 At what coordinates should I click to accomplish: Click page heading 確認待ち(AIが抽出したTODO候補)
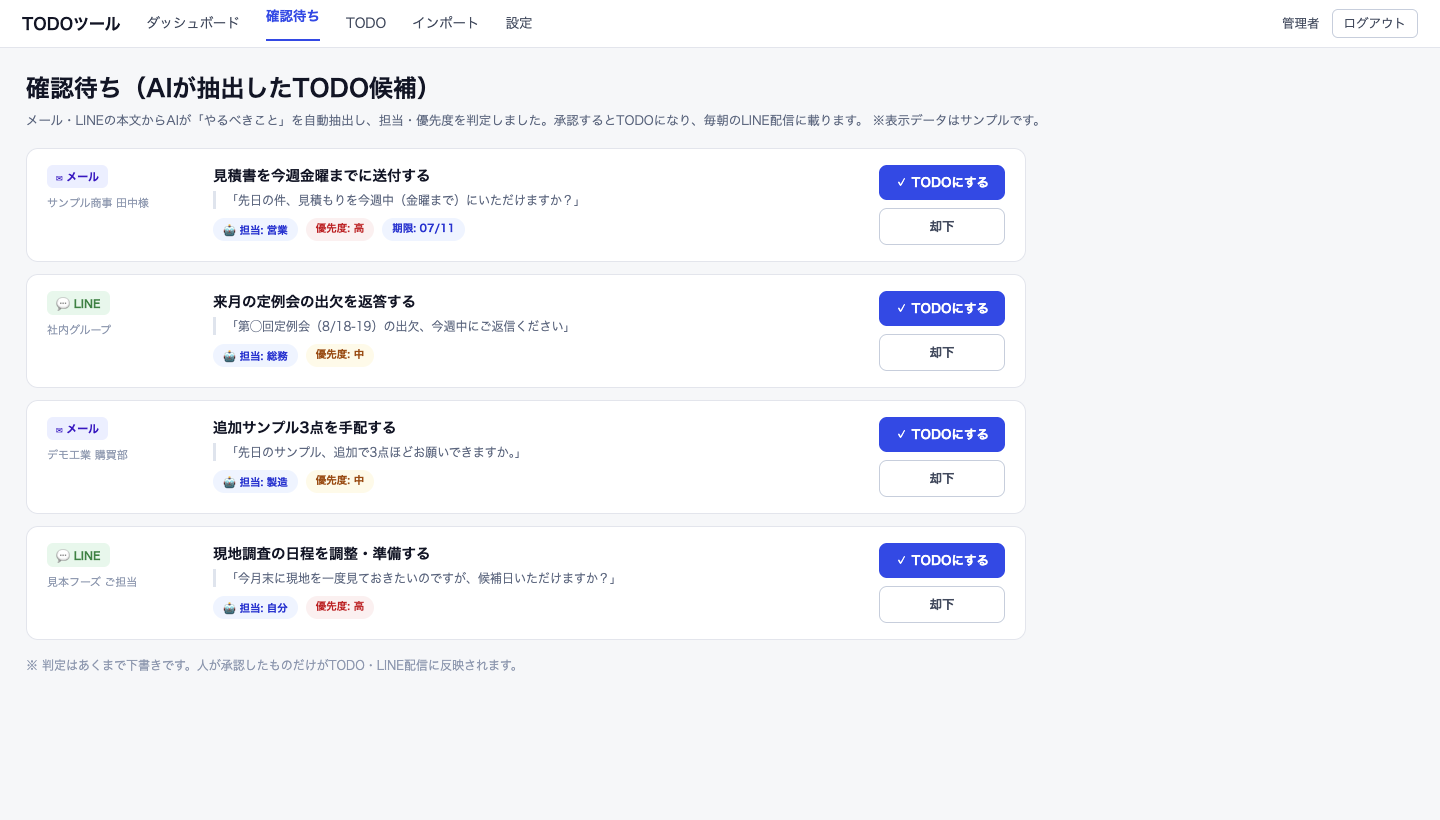click(233, 88)
